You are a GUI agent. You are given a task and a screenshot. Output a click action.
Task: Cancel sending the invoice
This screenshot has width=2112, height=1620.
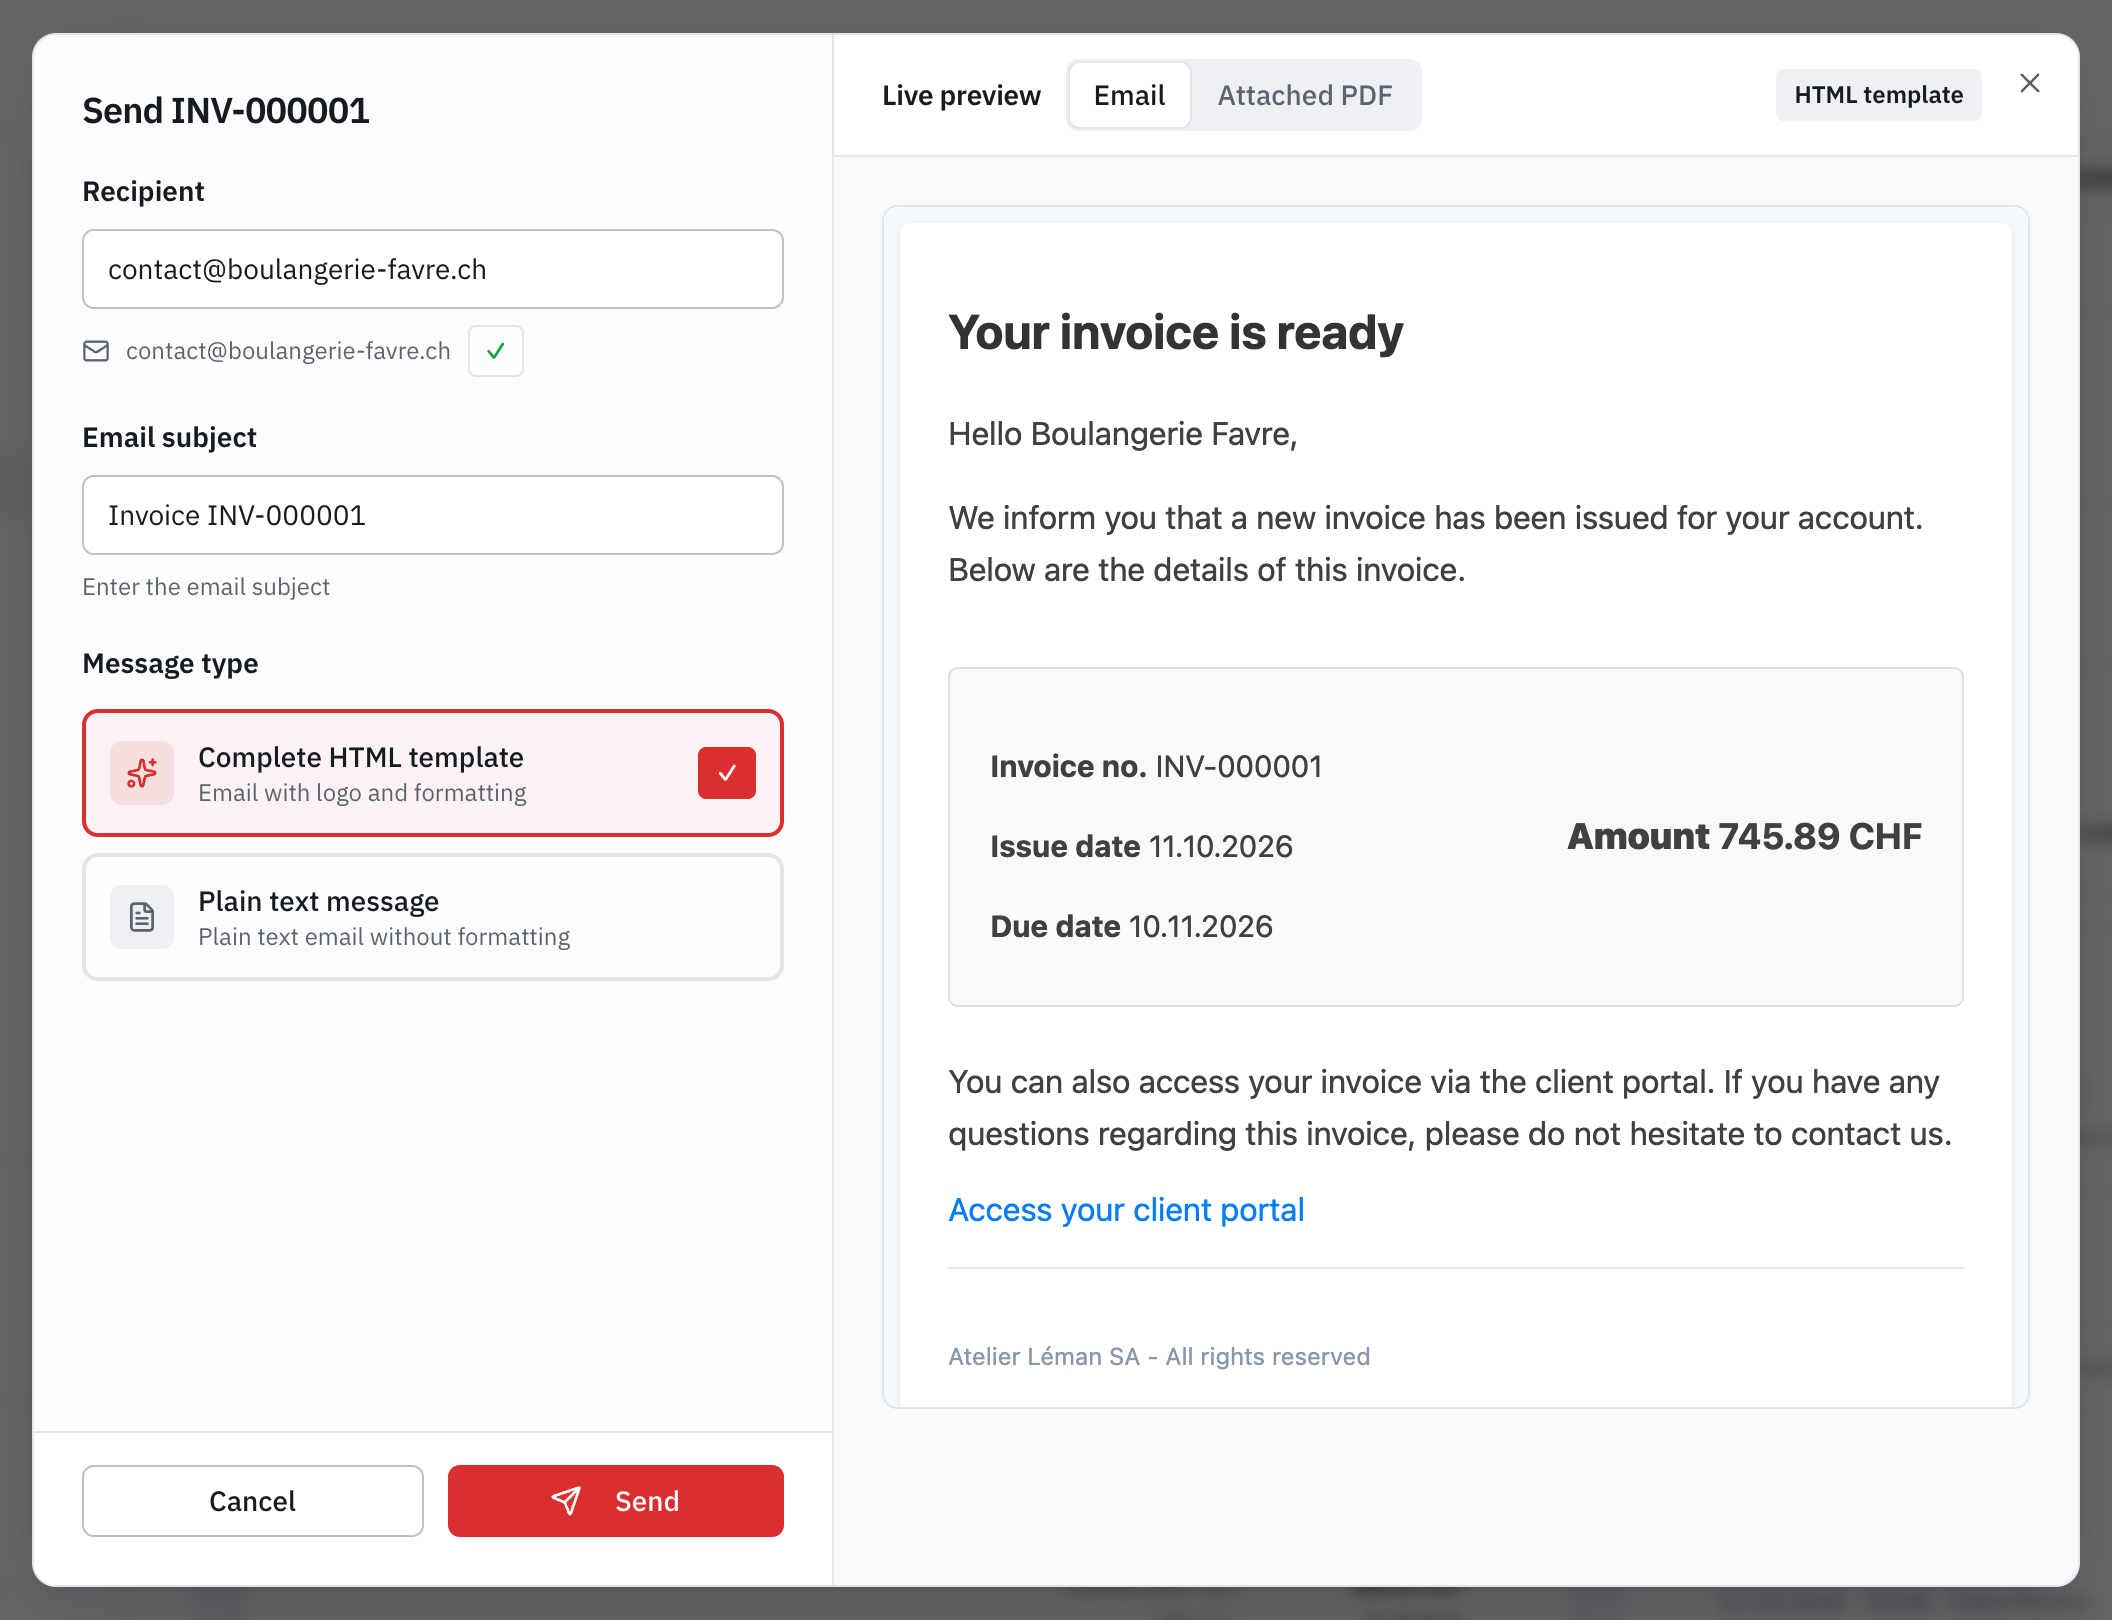pos(253,1501)
